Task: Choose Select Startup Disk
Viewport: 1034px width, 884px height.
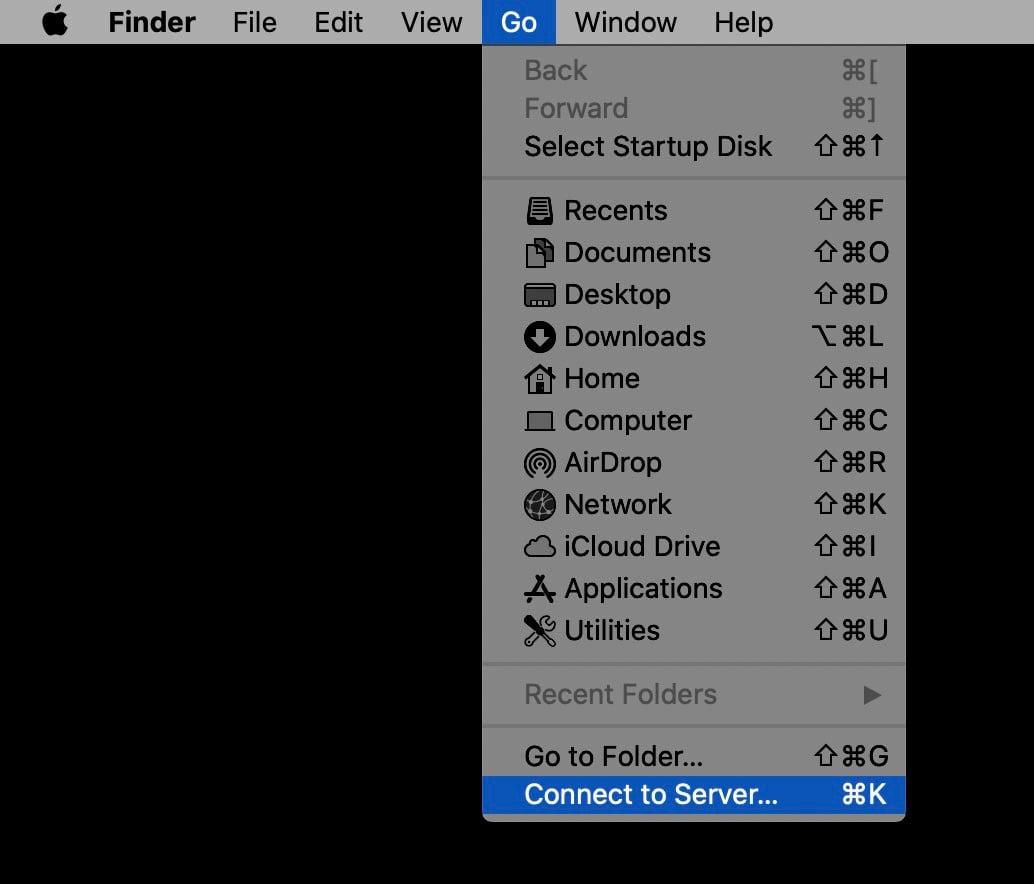Action: (648, 146)
